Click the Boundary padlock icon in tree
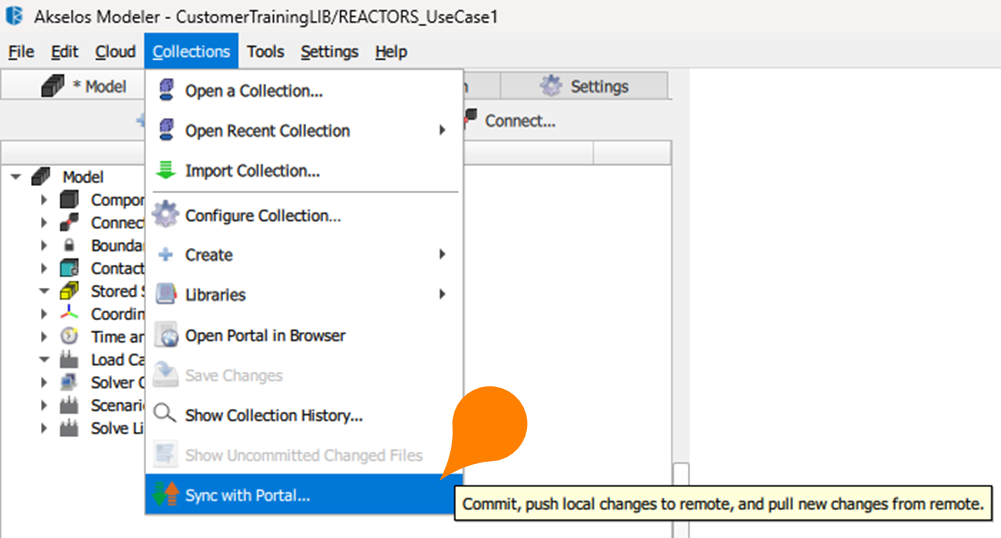Screen dimensions: 1001x538 [69, 245]
